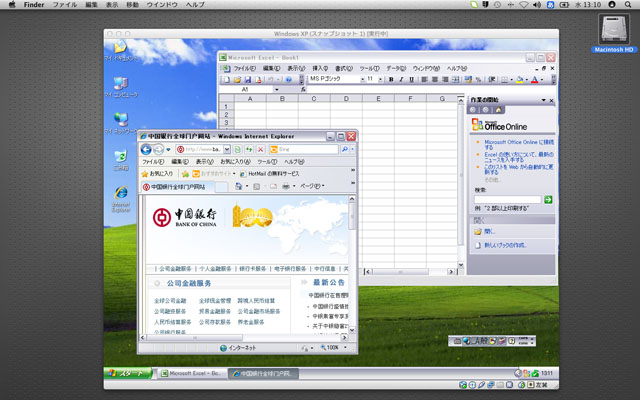
Task: Click the fx insert function icon
Action: click(303, 89)
